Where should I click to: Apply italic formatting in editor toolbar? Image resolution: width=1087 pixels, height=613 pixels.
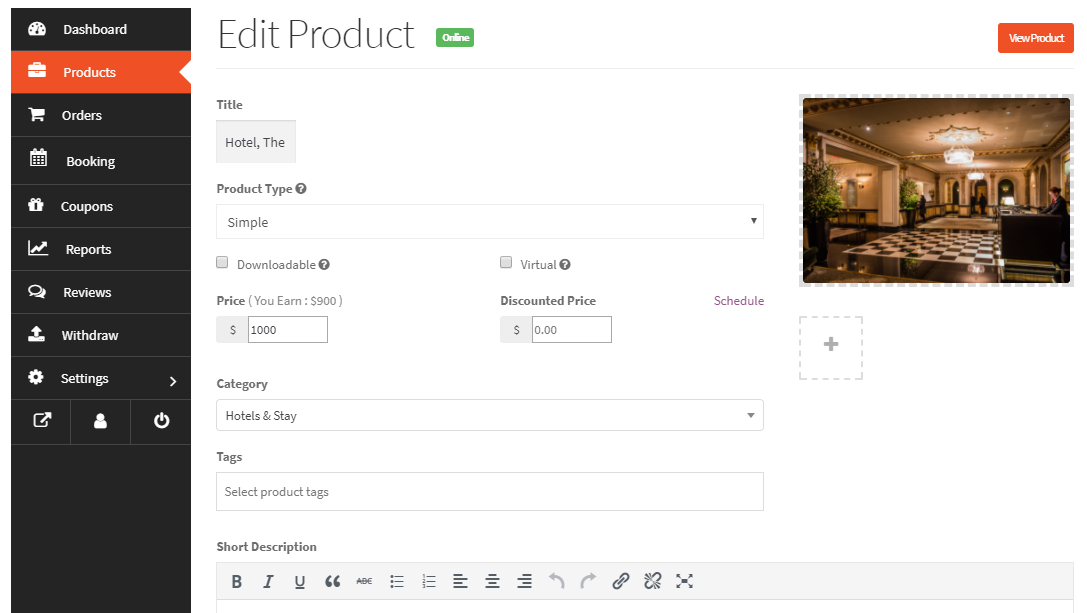268,581
